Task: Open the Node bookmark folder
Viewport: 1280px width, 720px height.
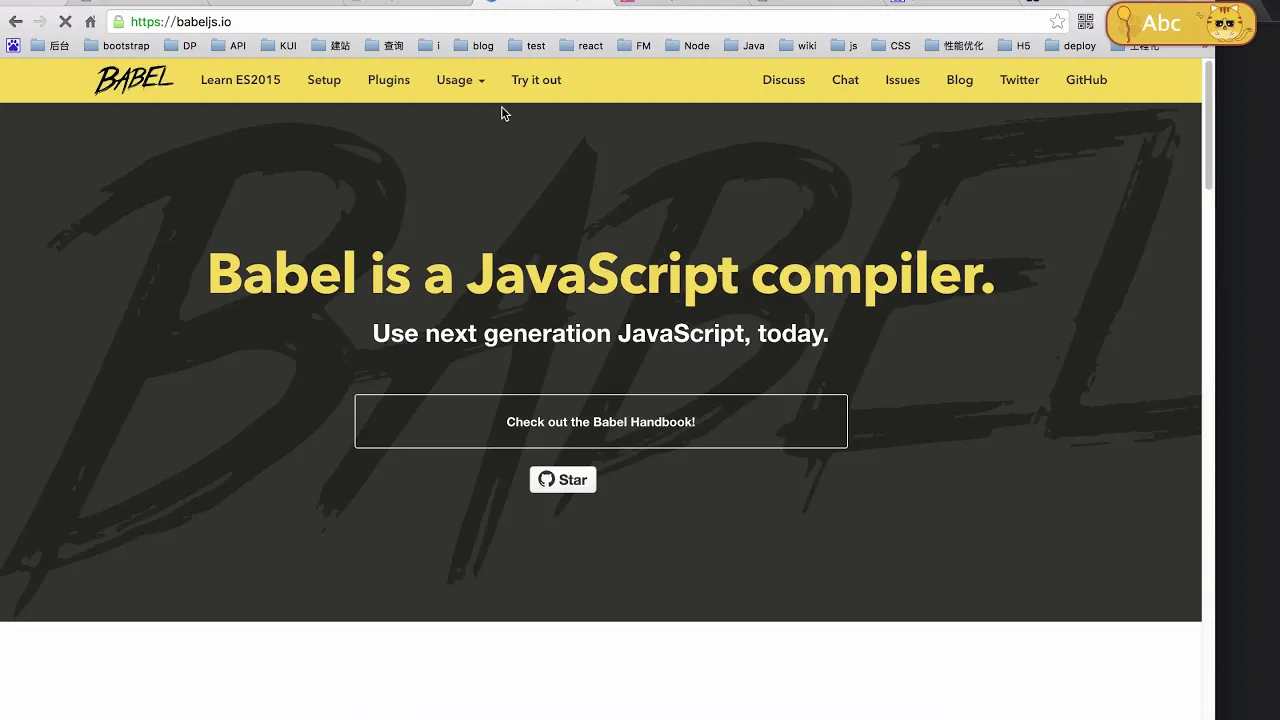Action: click(687, 45)
